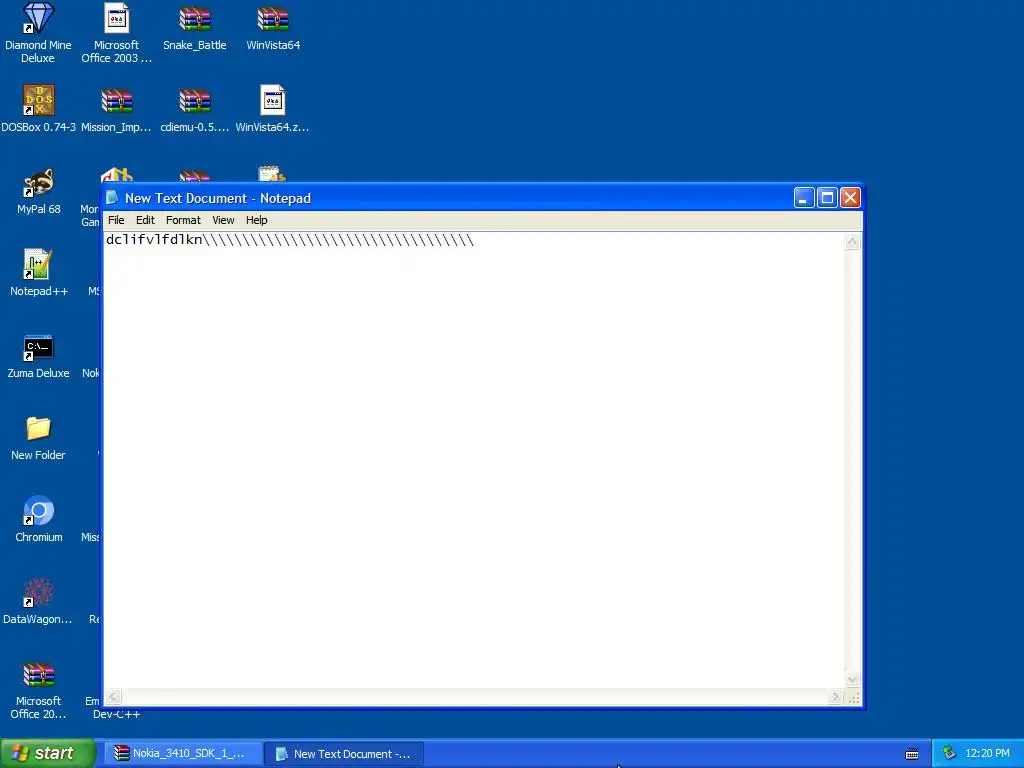The width and height of the screenshot is (1024, 768).
Task: Maximize the Notepad window
Action: (827, 198)
